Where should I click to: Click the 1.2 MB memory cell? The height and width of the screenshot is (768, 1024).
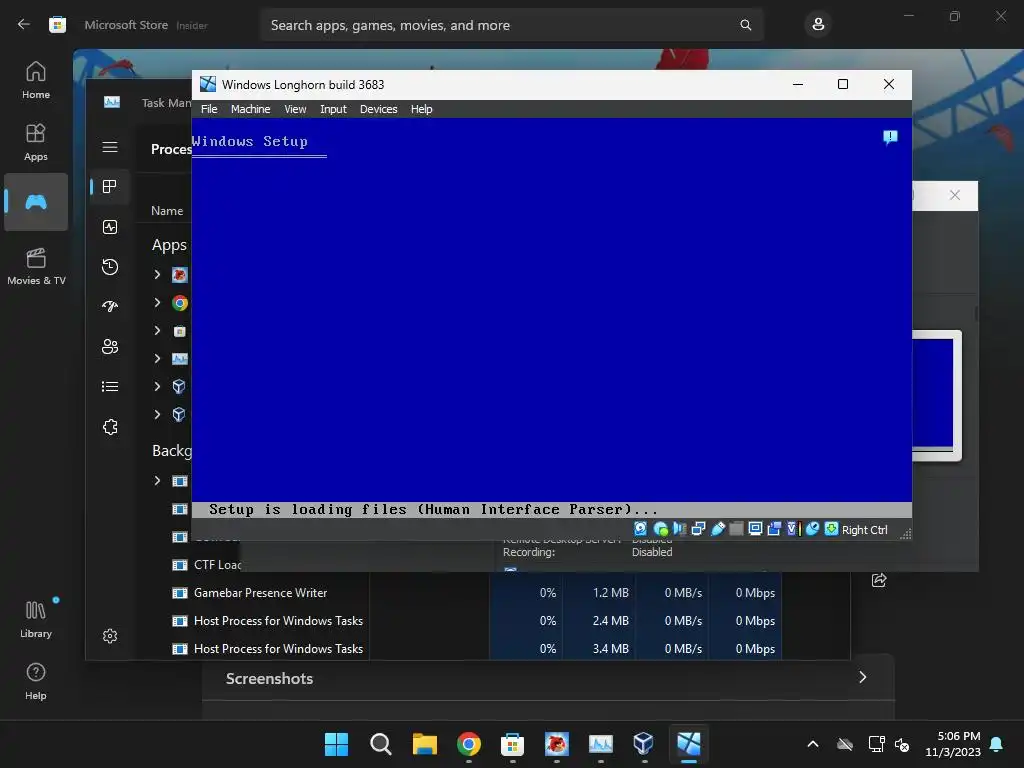[x=600, y=593]
